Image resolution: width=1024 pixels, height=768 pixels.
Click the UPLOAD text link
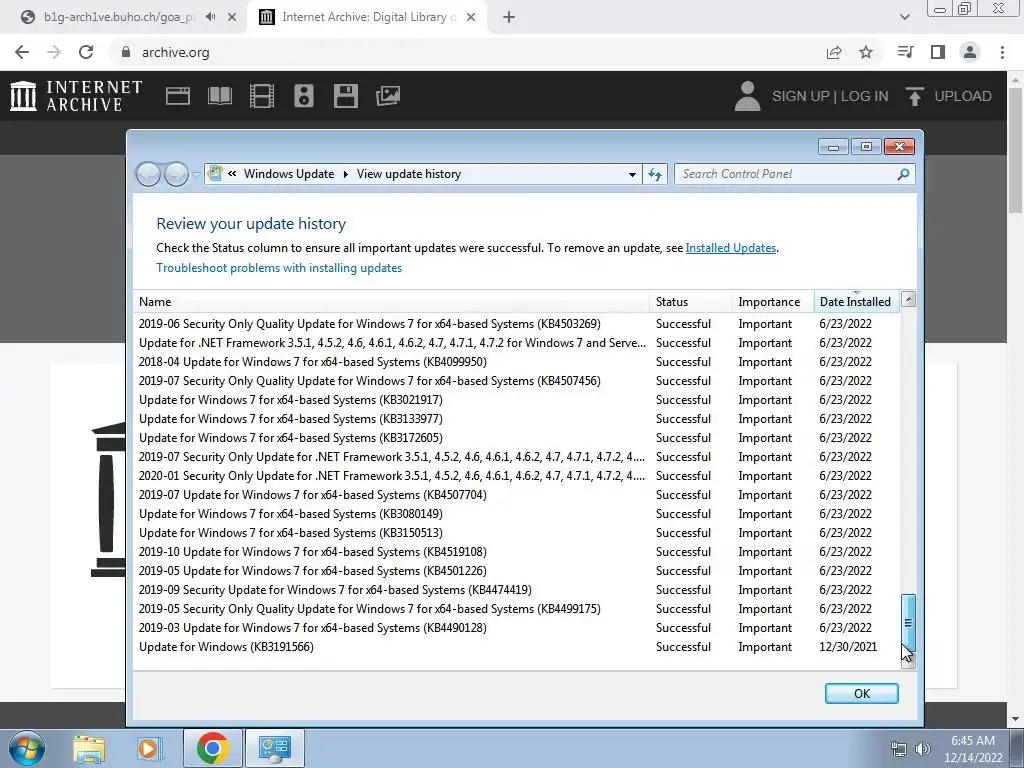(x=963, y=96)
